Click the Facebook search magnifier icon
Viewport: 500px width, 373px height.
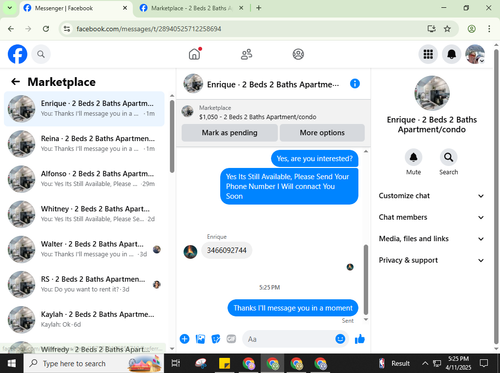[x=41, y=54]
